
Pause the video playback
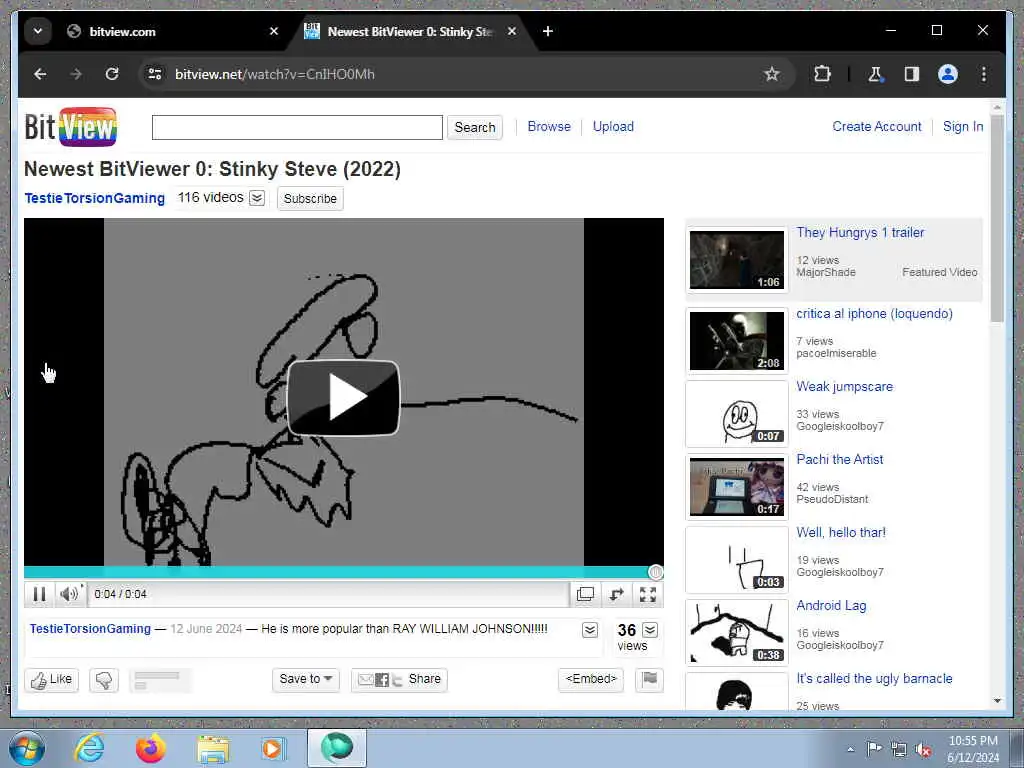pyautogui.click(x=39, y=594)
